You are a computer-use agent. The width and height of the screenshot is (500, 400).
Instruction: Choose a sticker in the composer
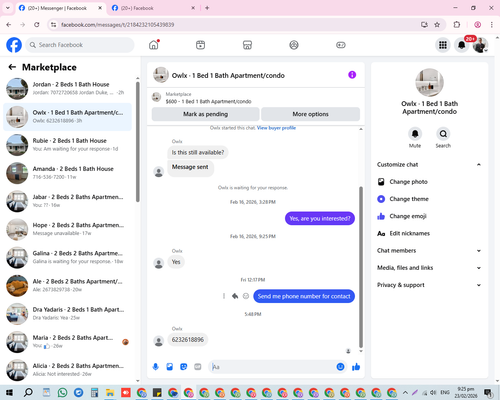coord(184,367)
